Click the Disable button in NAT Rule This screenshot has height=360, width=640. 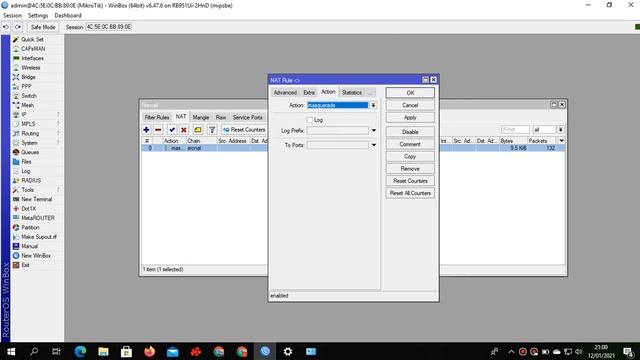click(x=410, y=132)
